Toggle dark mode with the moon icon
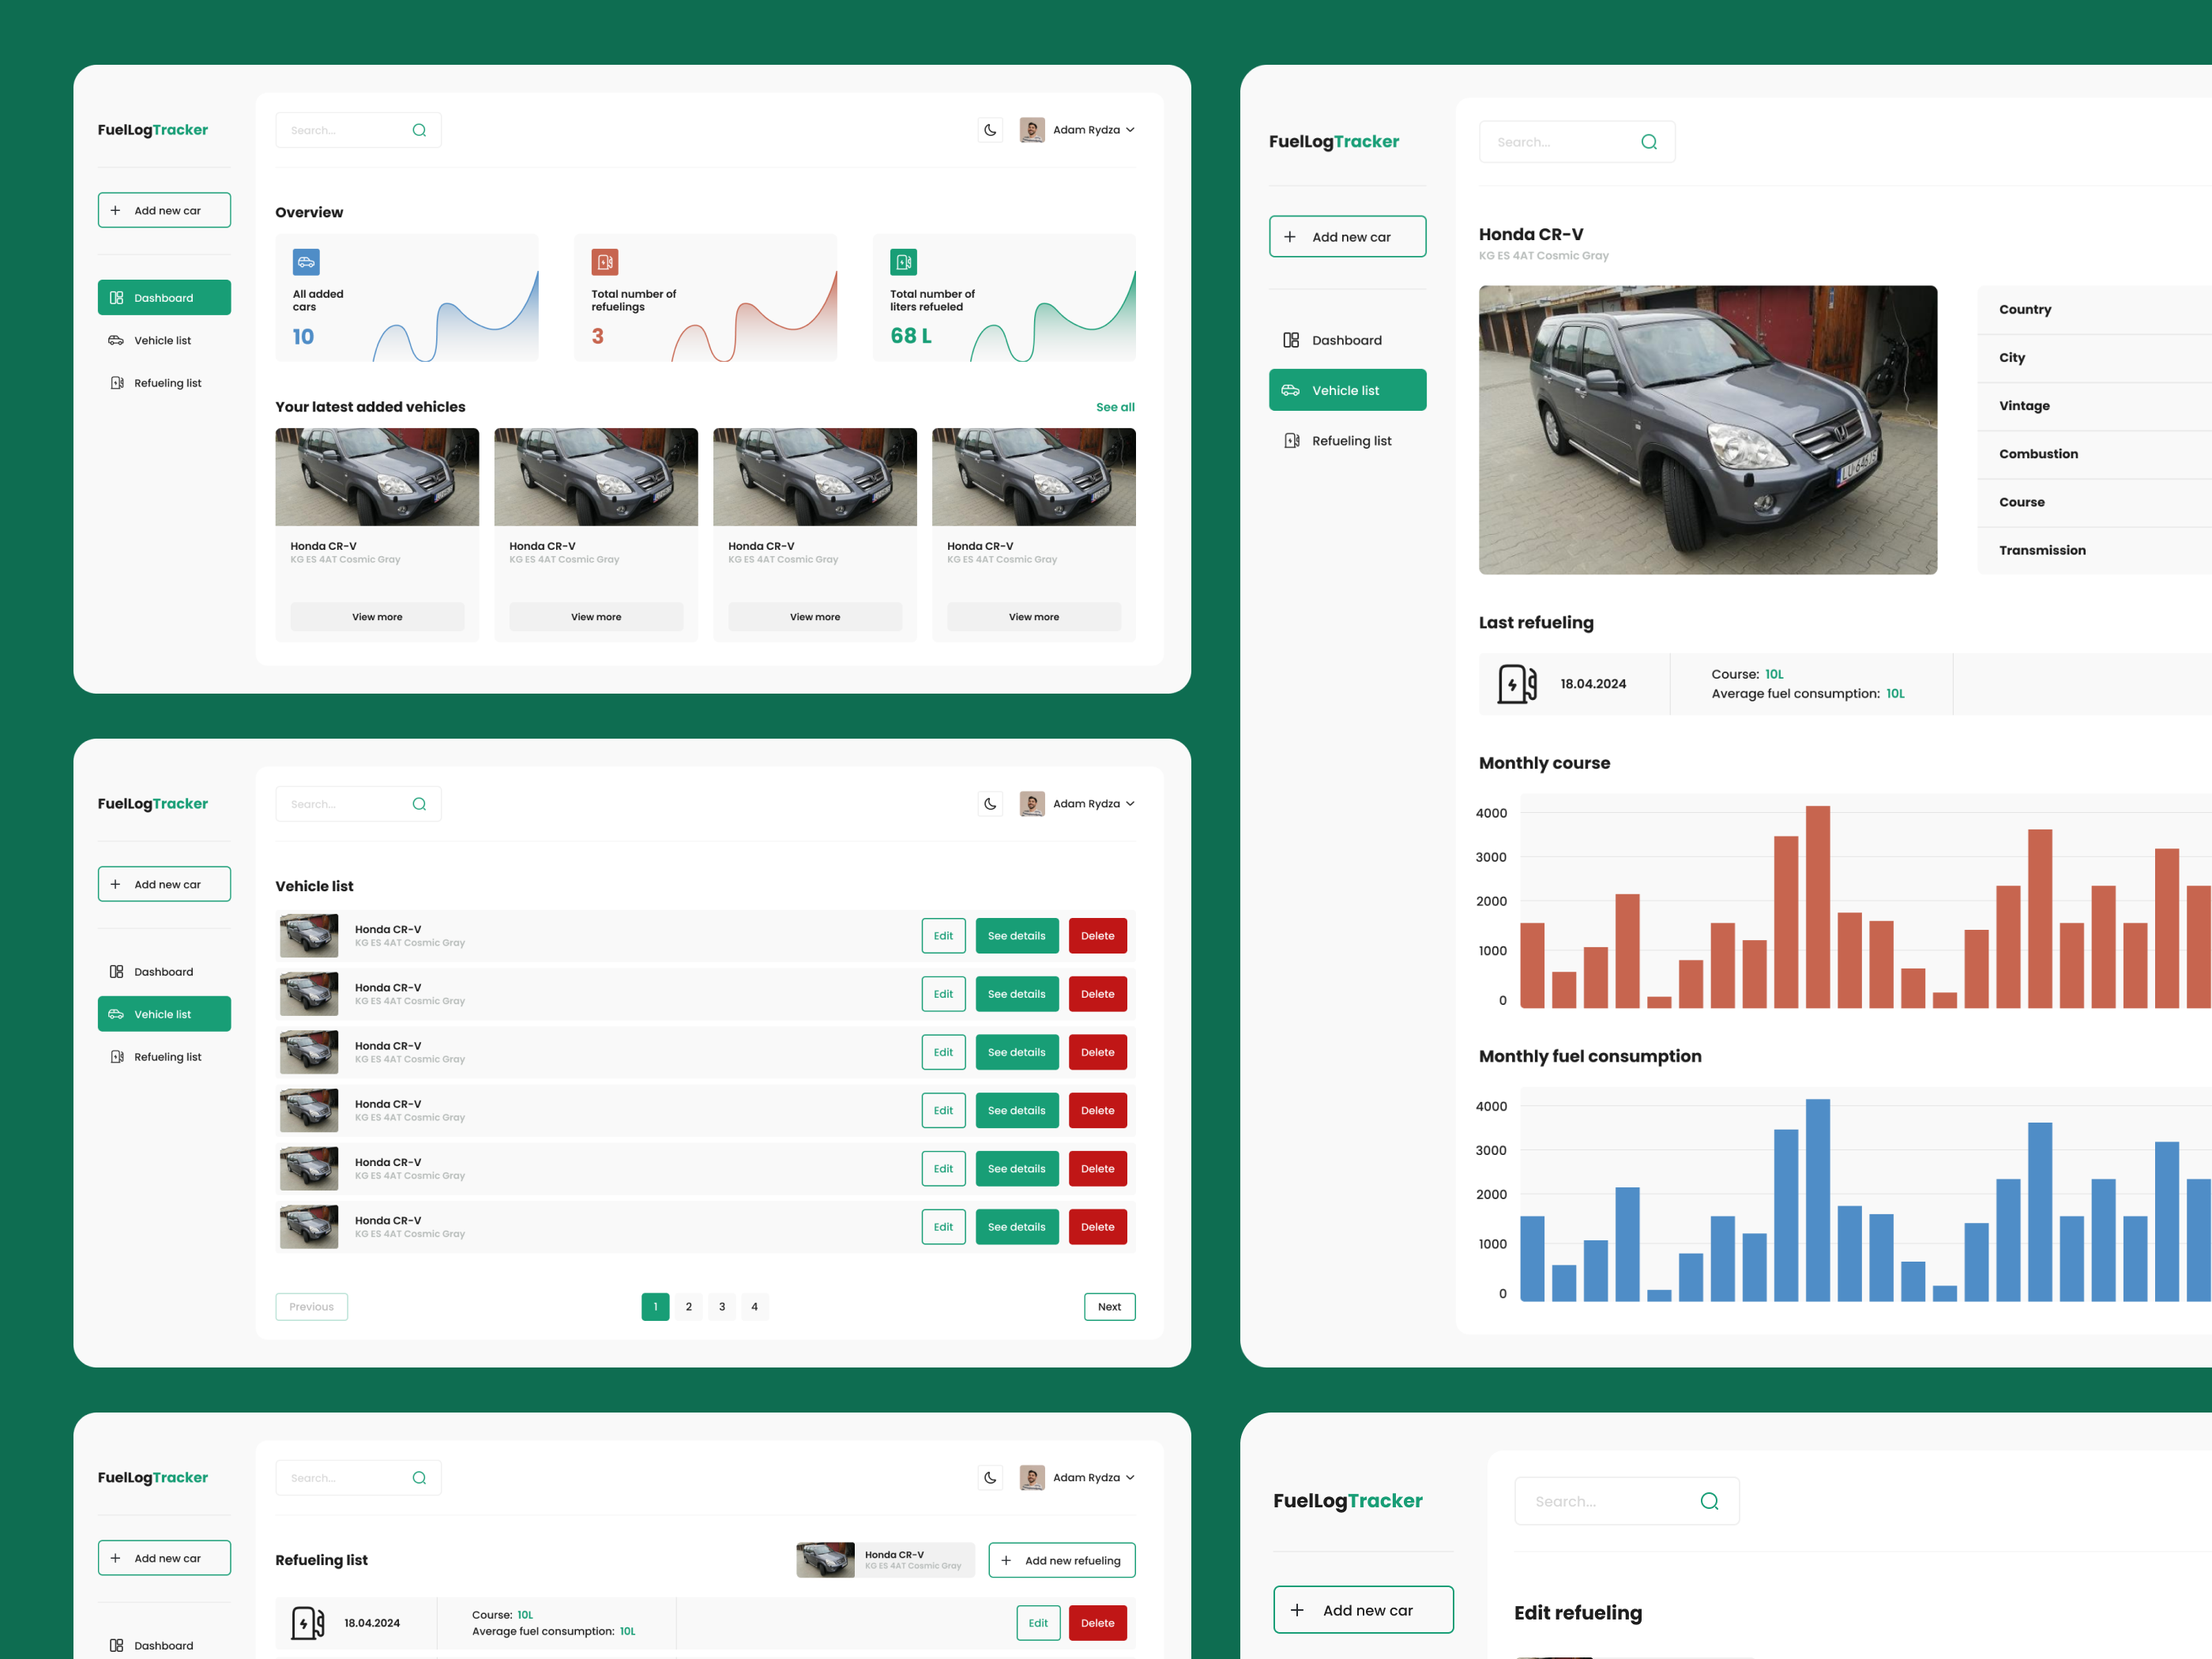Screen dimensions: 2212x1659 [989, 129]
